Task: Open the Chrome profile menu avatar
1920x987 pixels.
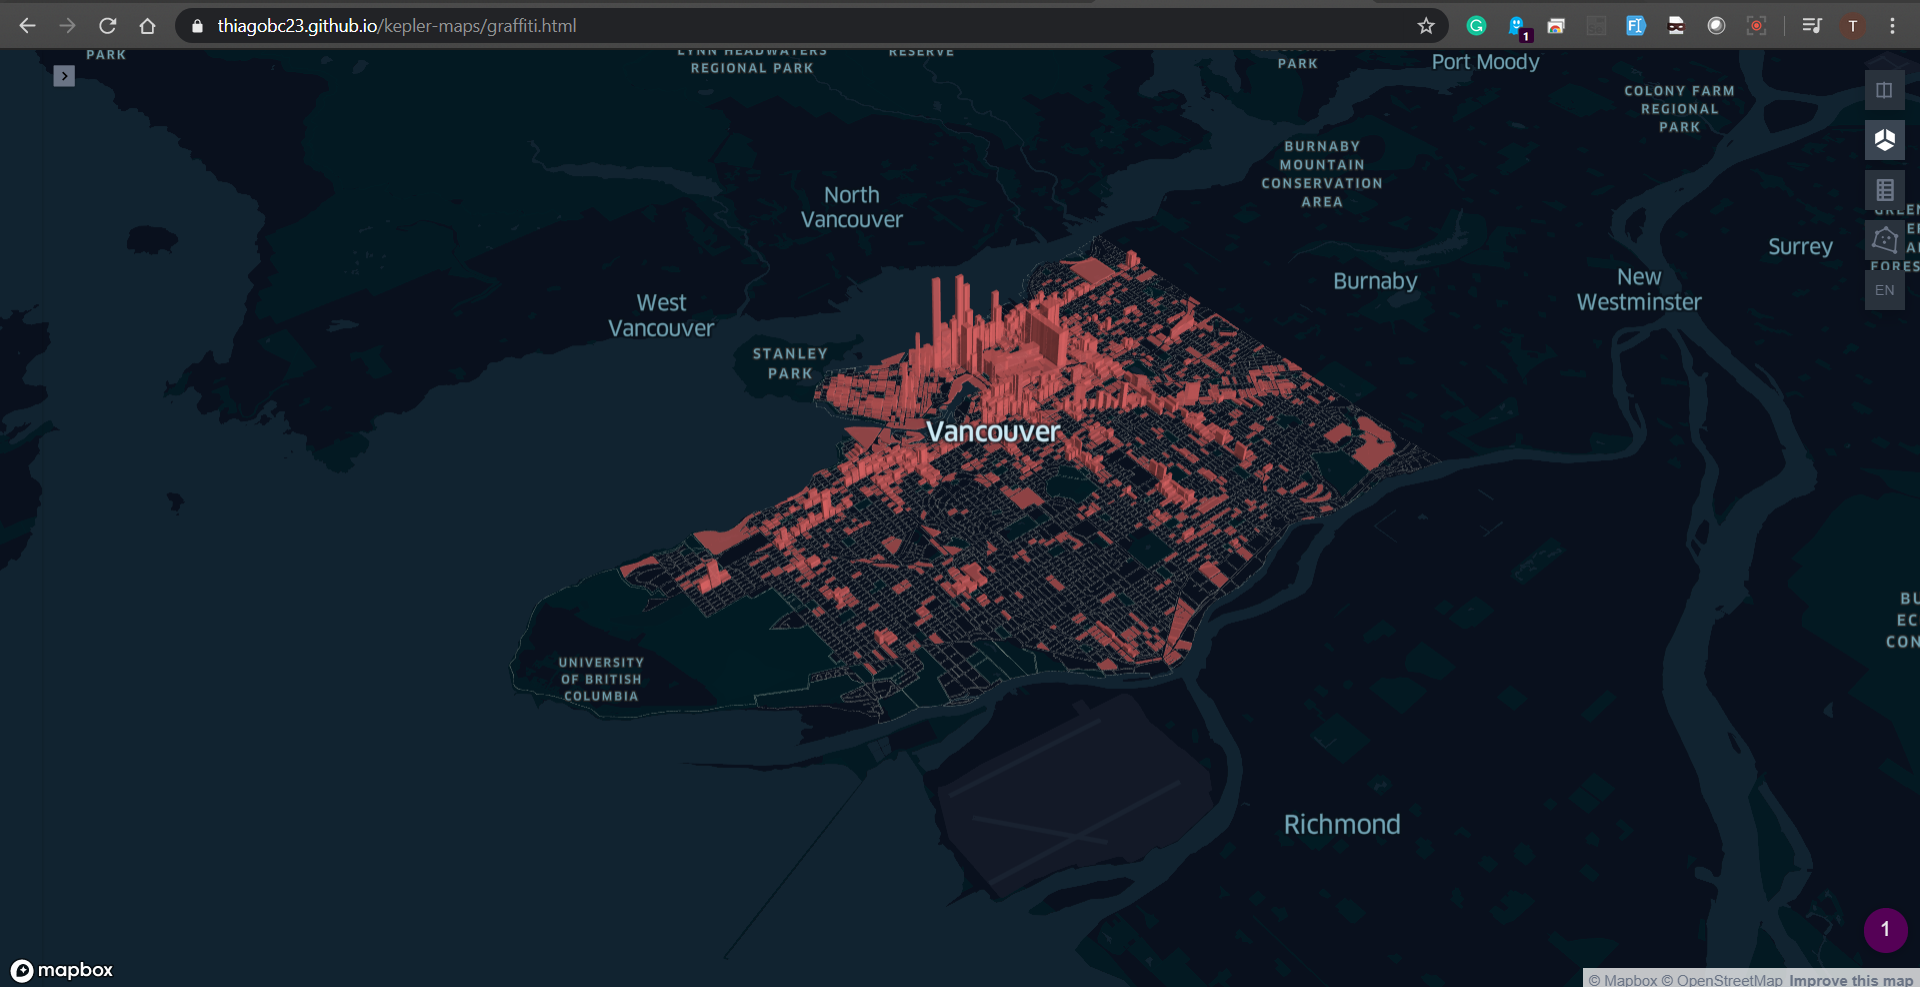Action: coord(1853,26)
